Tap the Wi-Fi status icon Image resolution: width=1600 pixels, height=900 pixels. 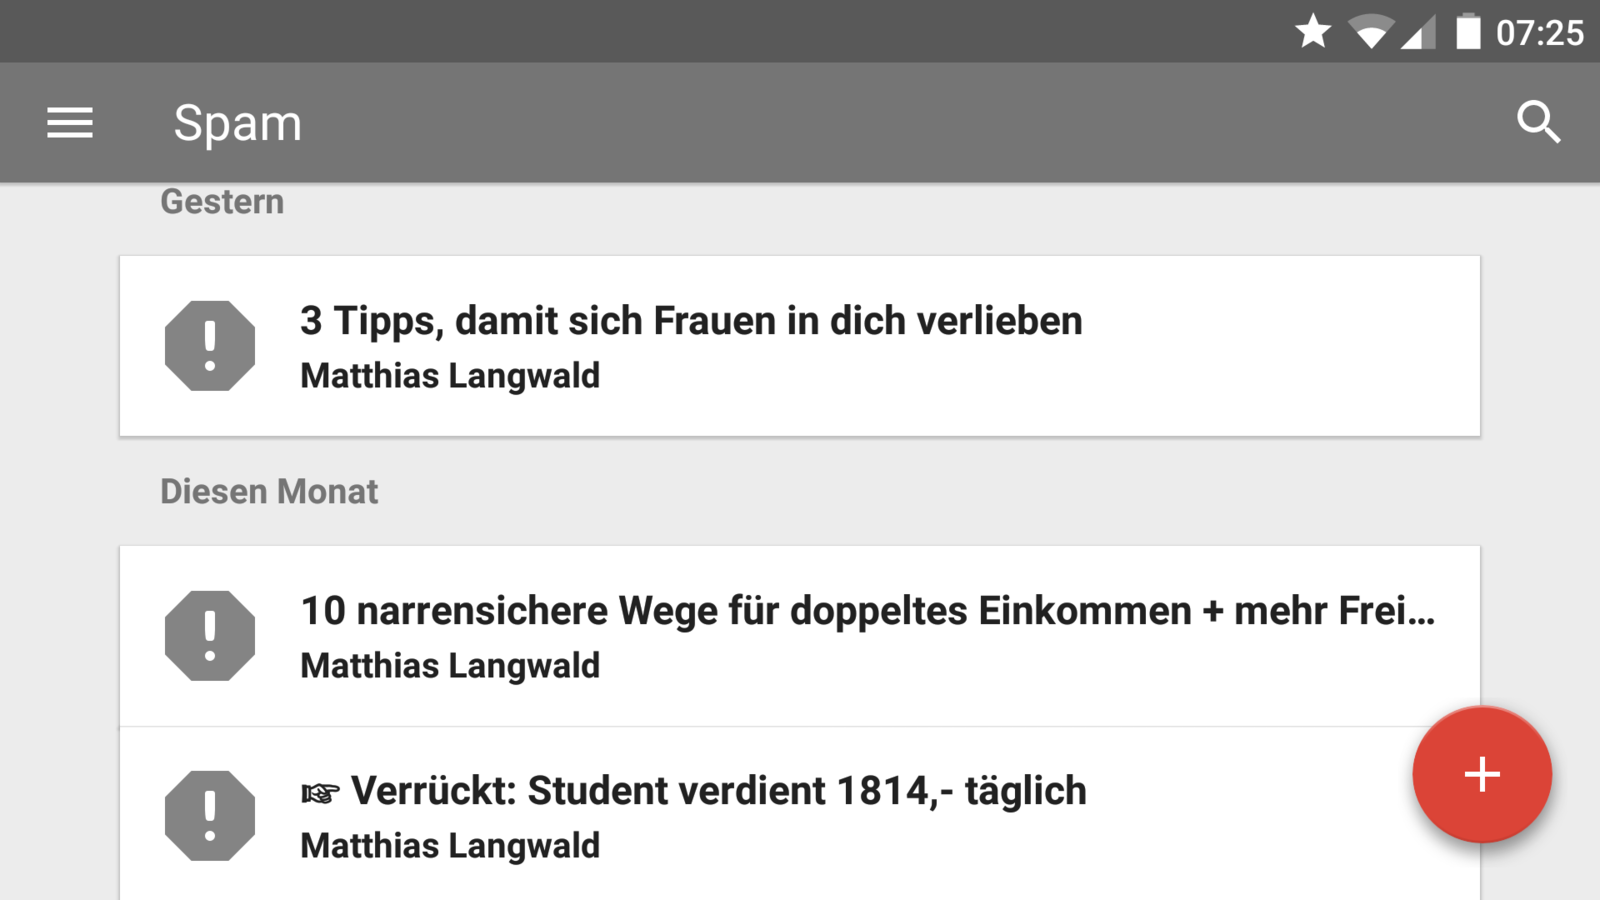click(x=1370, y=32)
